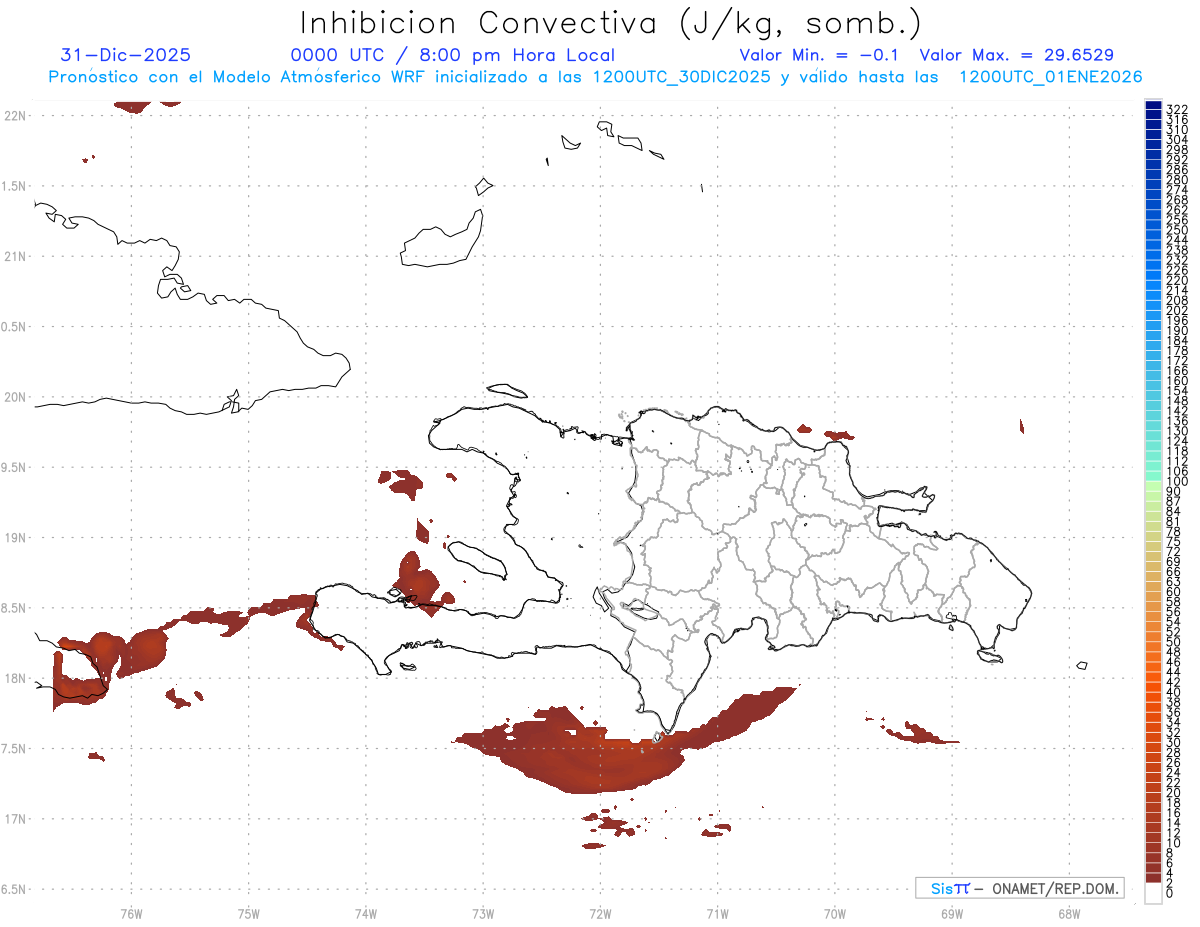Click the "22N" latitude label

15,116
